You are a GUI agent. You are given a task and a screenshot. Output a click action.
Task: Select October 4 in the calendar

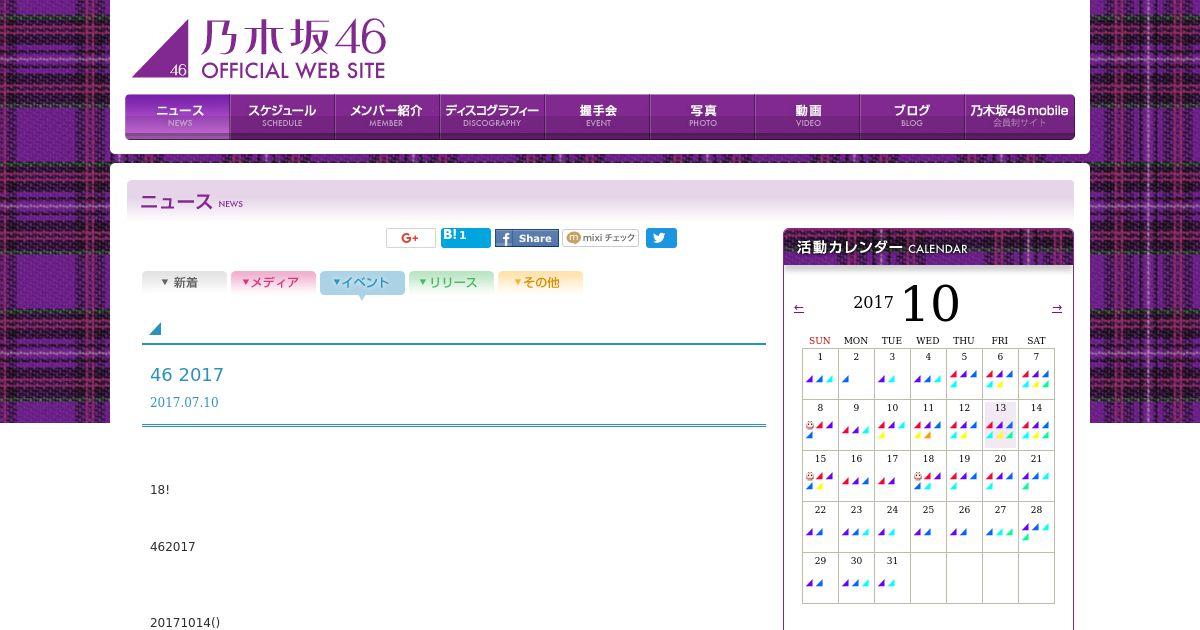pos(928,373)
